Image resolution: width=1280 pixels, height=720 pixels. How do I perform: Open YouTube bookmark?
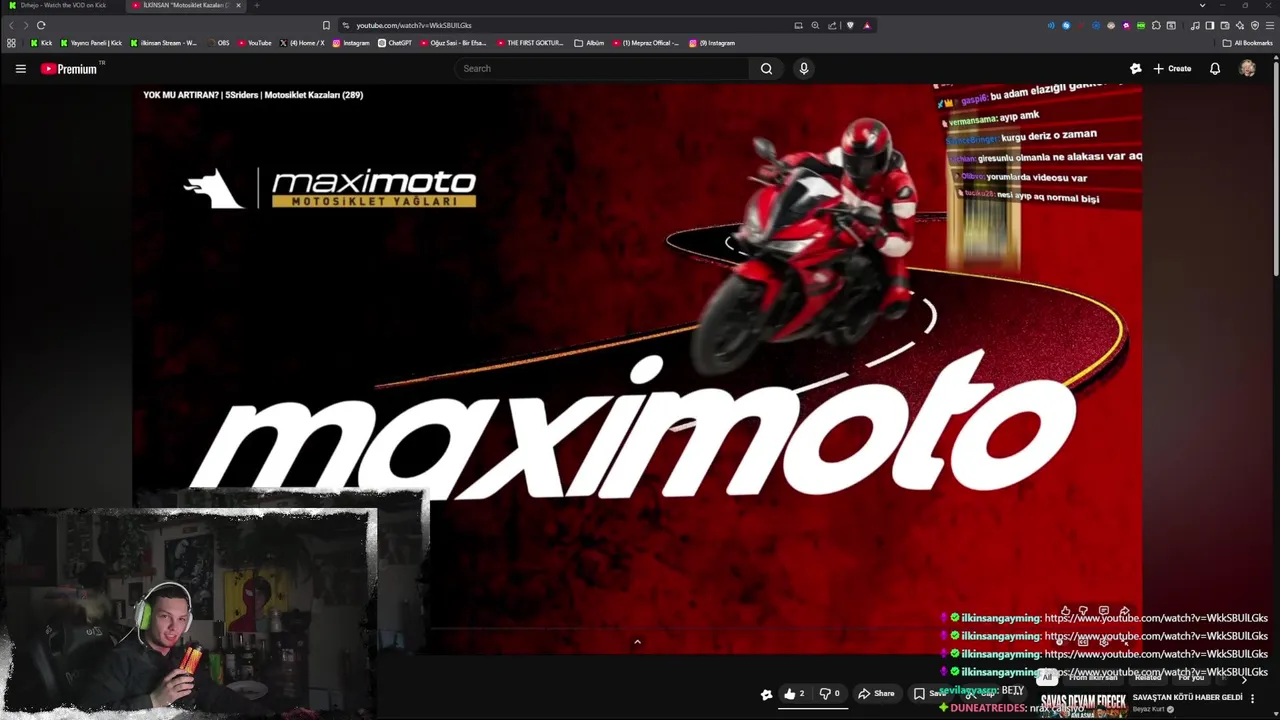(255, 43)
